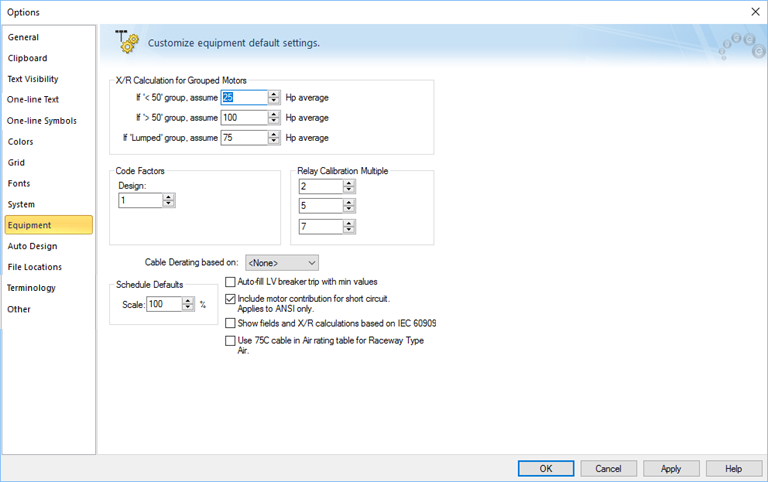Uncheck Include motor contribution for short circuit
The width and height of the screenshot is (768, 482).
231,299
